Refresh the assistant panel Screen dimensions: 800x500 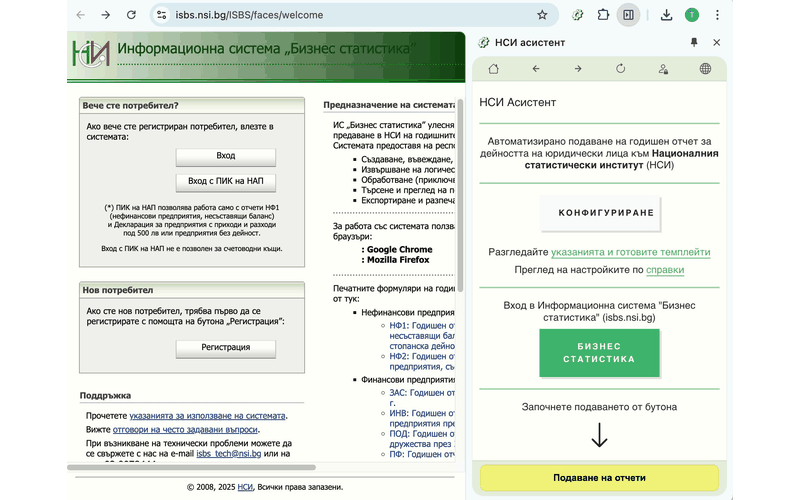pyautogui.click(x=620, y=68)
